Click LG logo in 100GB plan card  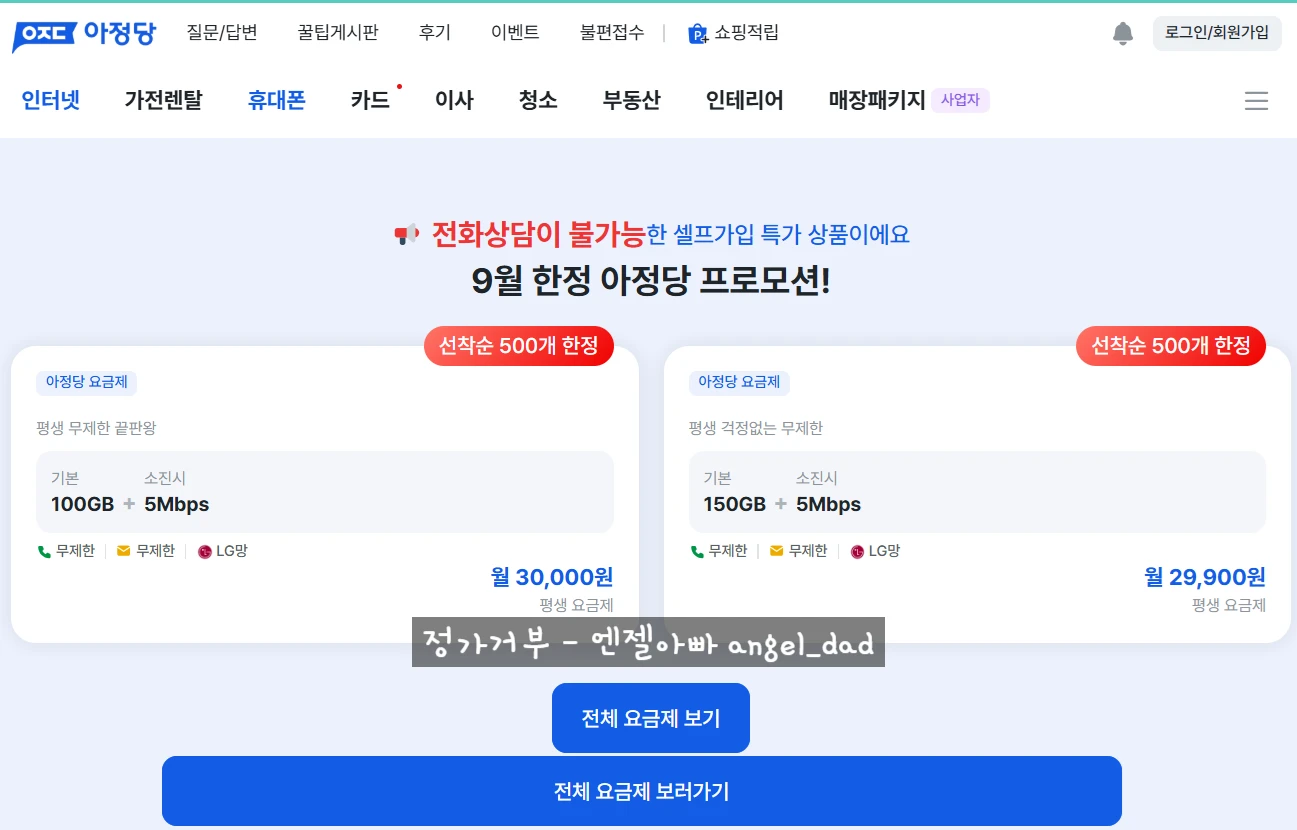[205, 551]
